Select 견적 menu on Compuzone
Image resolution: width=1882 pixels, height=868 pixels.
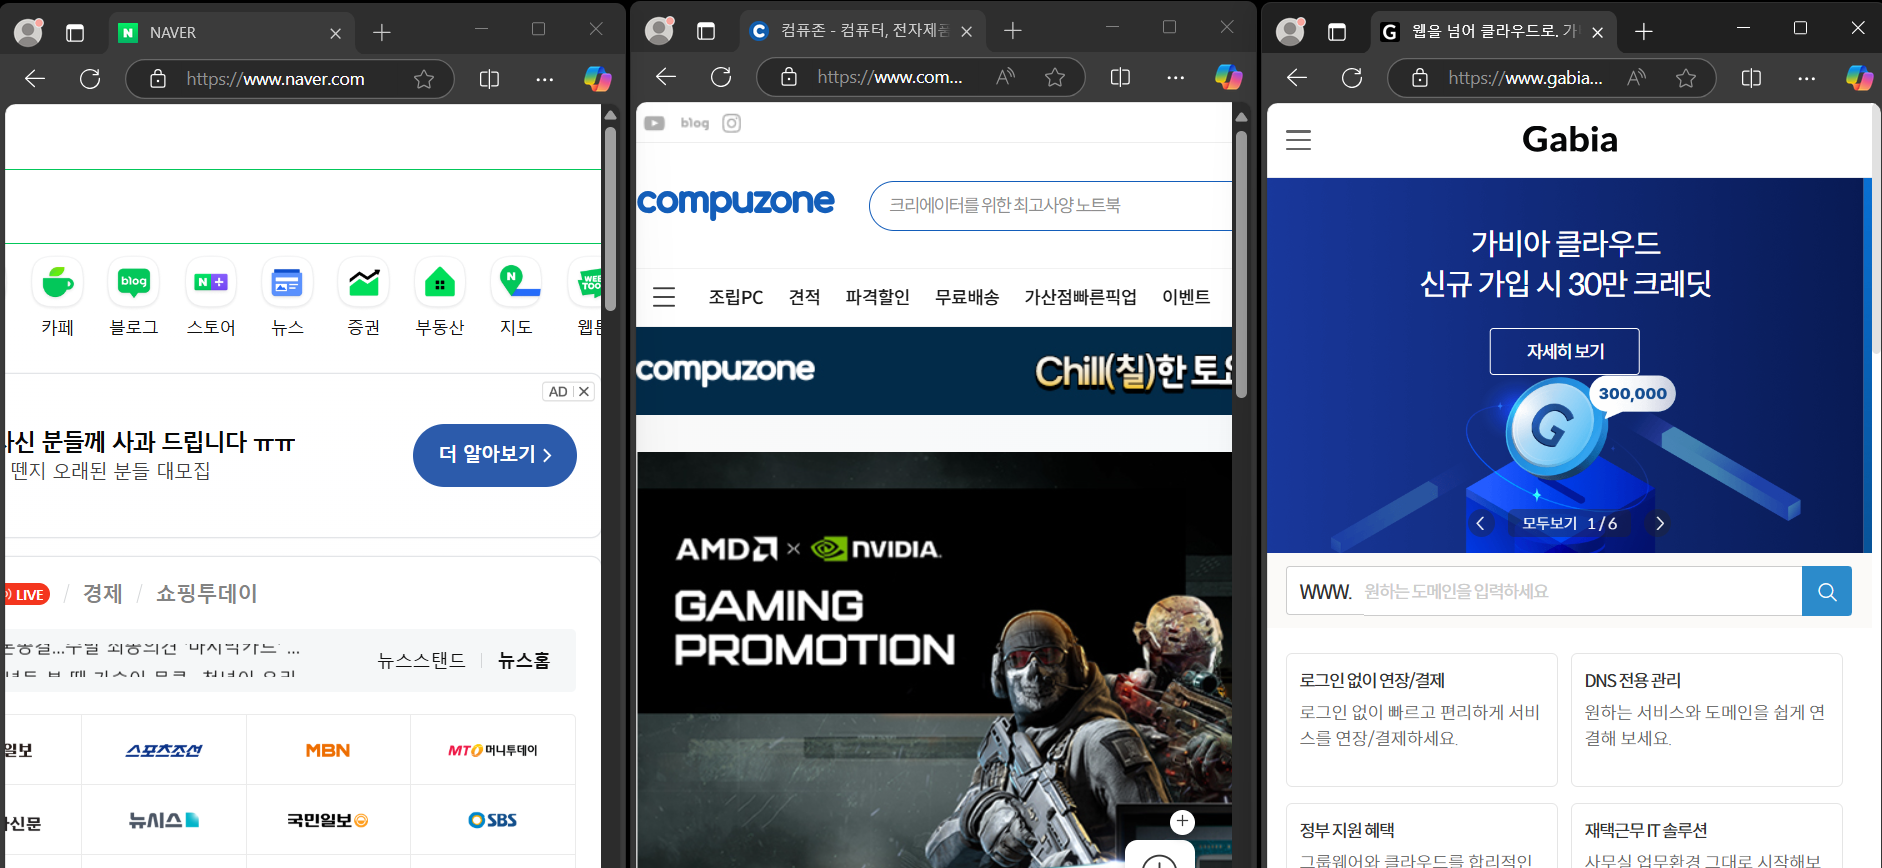pyautogui.click(x=804, y=297)
